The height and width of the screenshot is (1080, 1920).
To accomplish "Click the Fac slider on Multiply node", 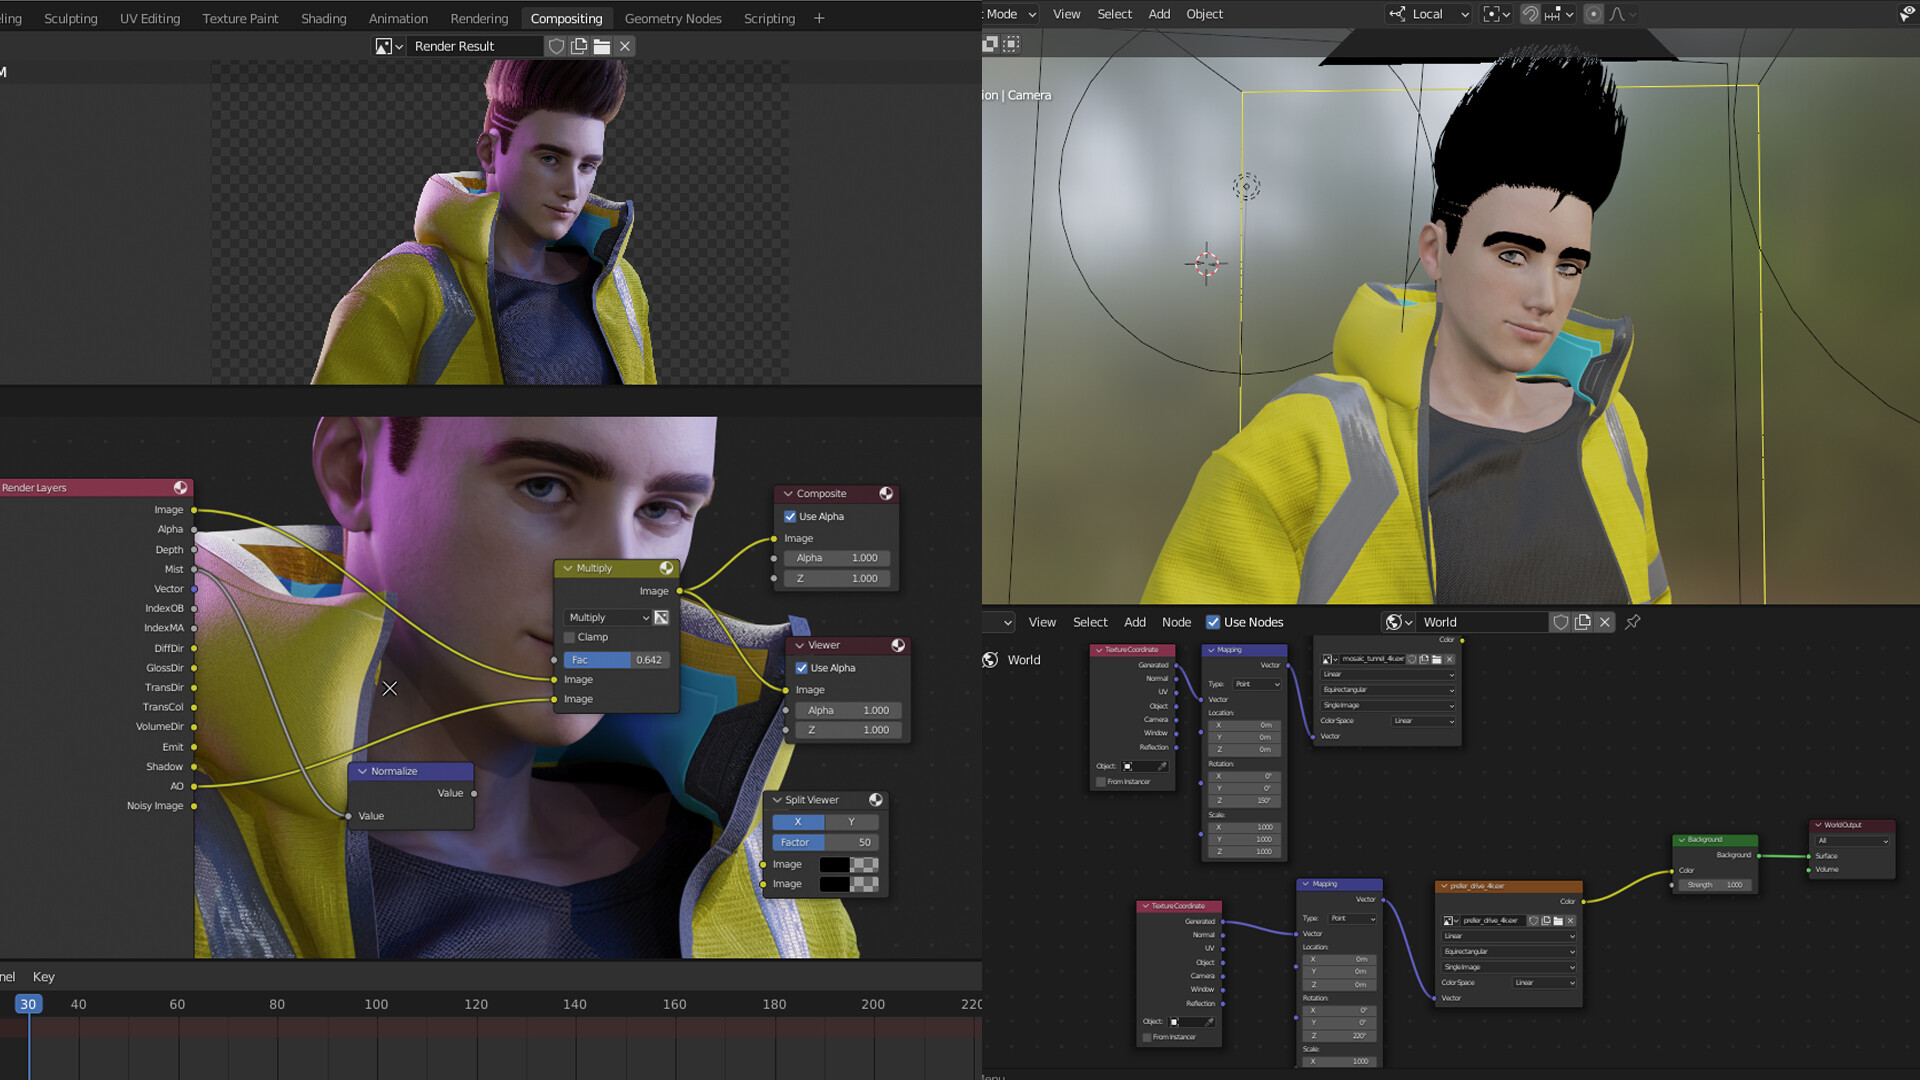I will tap(615, 660).
